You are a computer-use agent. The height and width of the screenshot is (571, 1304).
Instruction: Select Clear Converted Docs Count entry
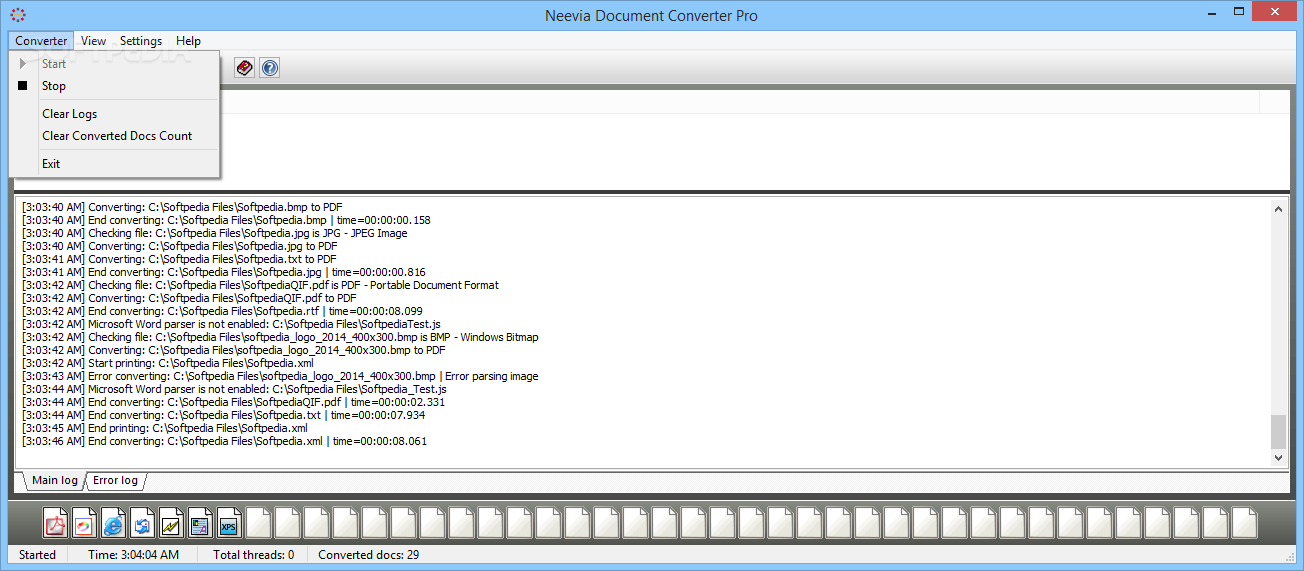tap(114, 136)
